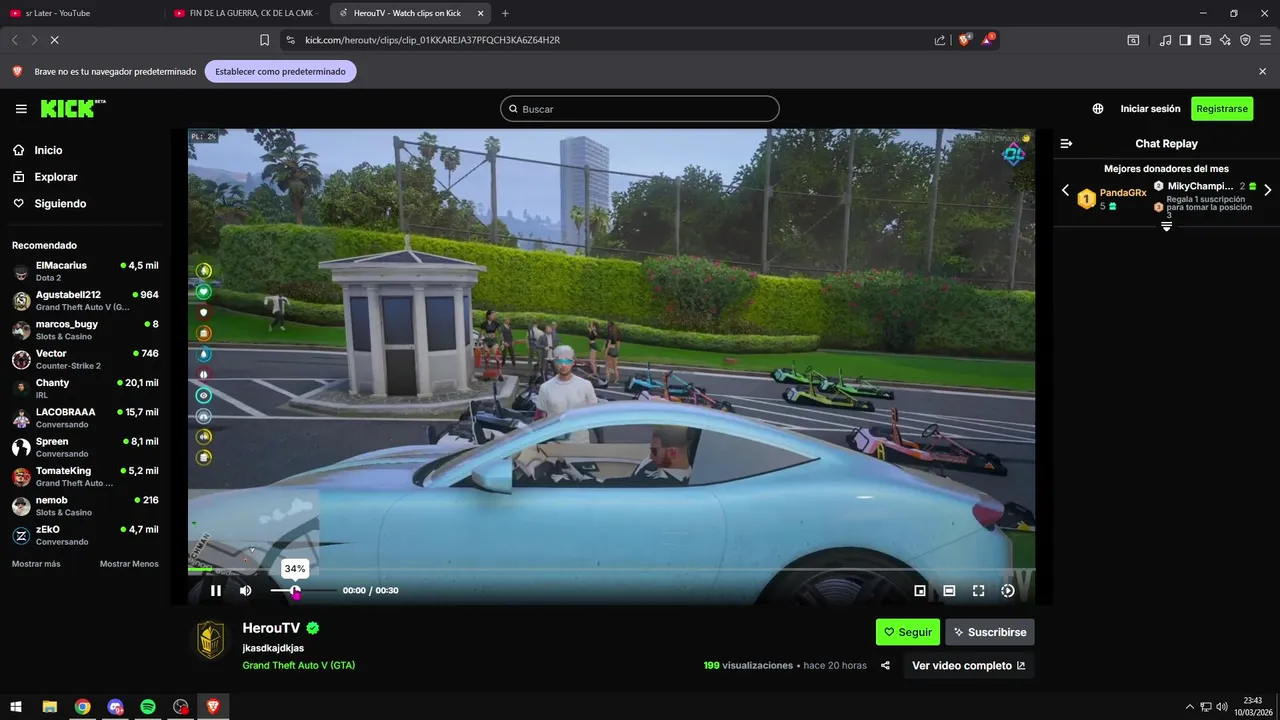
Task: Open Vector recommended channel
Action: pyautogui.click(x=85, y=359)
